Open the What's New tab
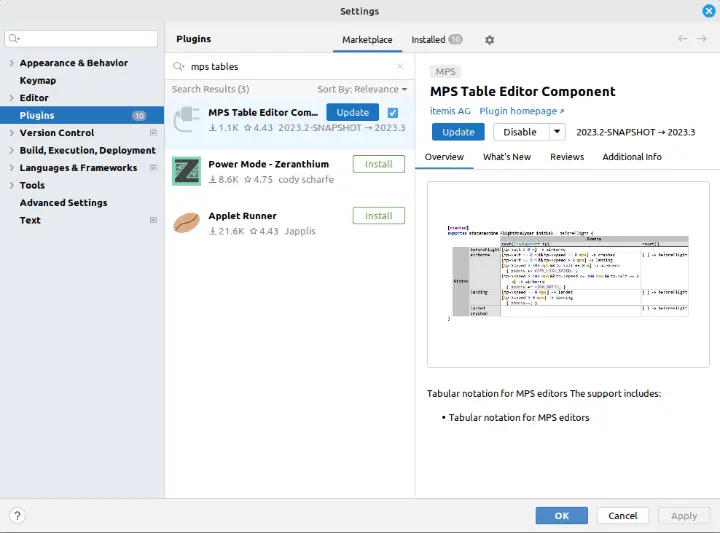The image size is (720, 533). [x=506, y=157]
